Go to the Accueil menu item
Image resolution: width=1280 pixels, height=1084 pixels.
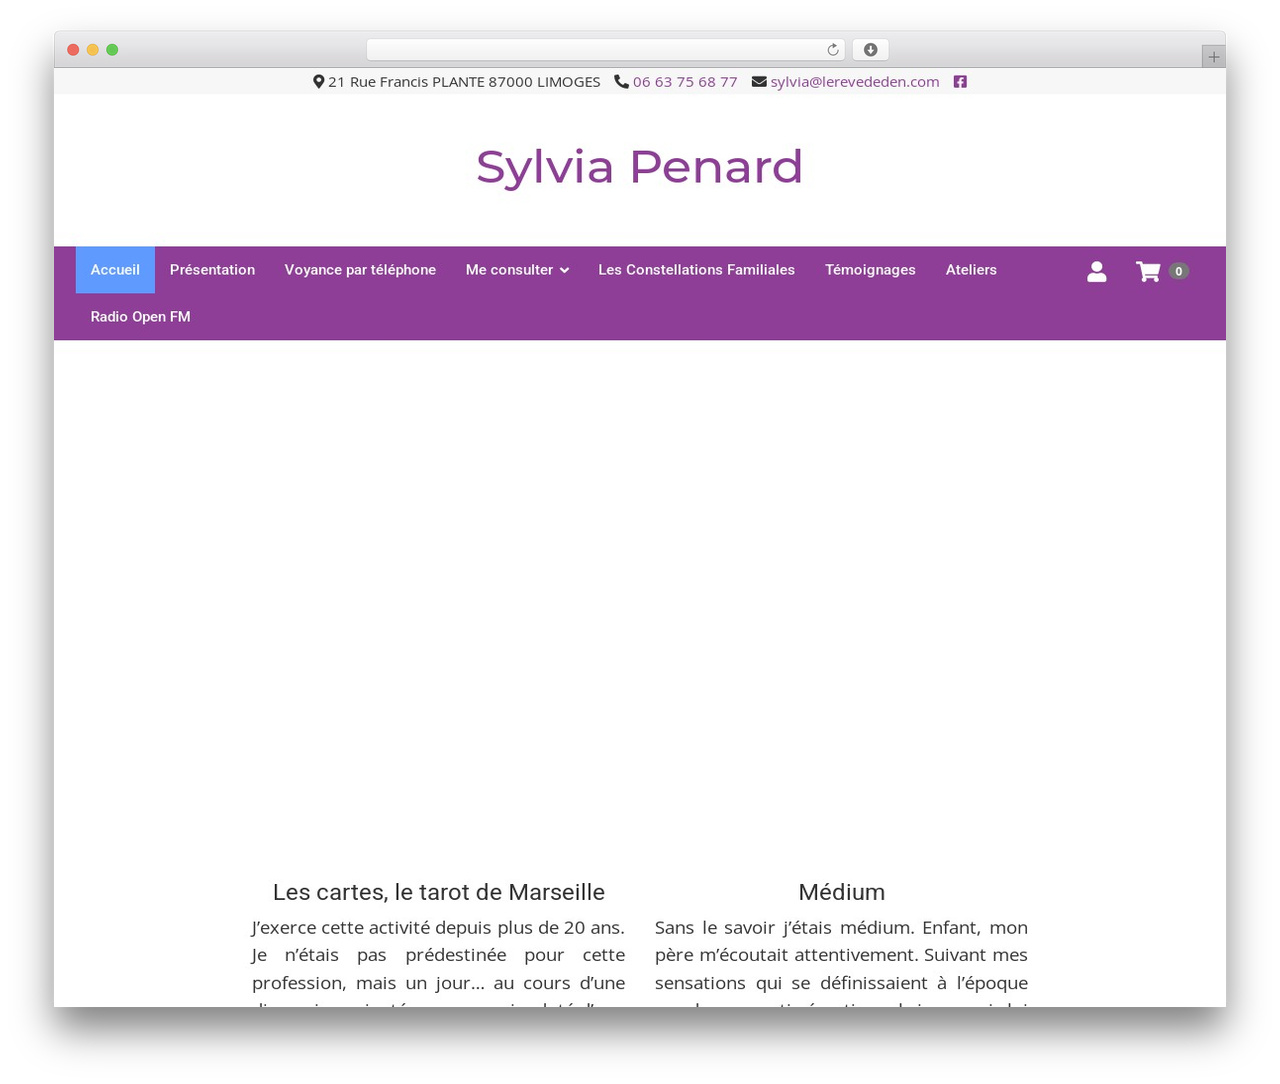(x=115, y=270)
